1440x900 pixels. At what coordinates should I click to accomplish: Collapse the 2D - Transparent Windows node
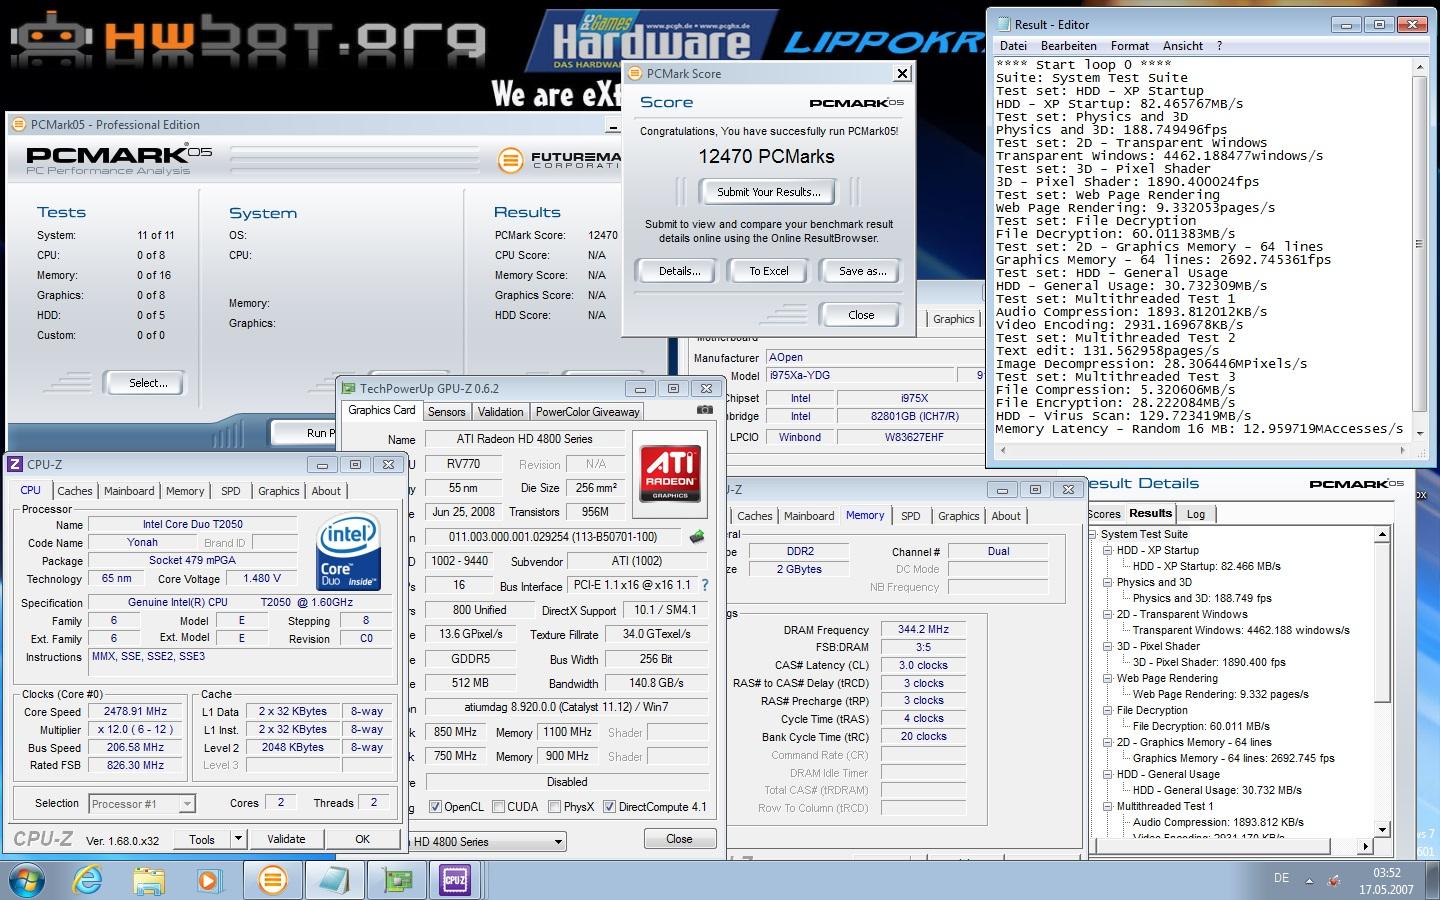click(x=1108, y=614)
